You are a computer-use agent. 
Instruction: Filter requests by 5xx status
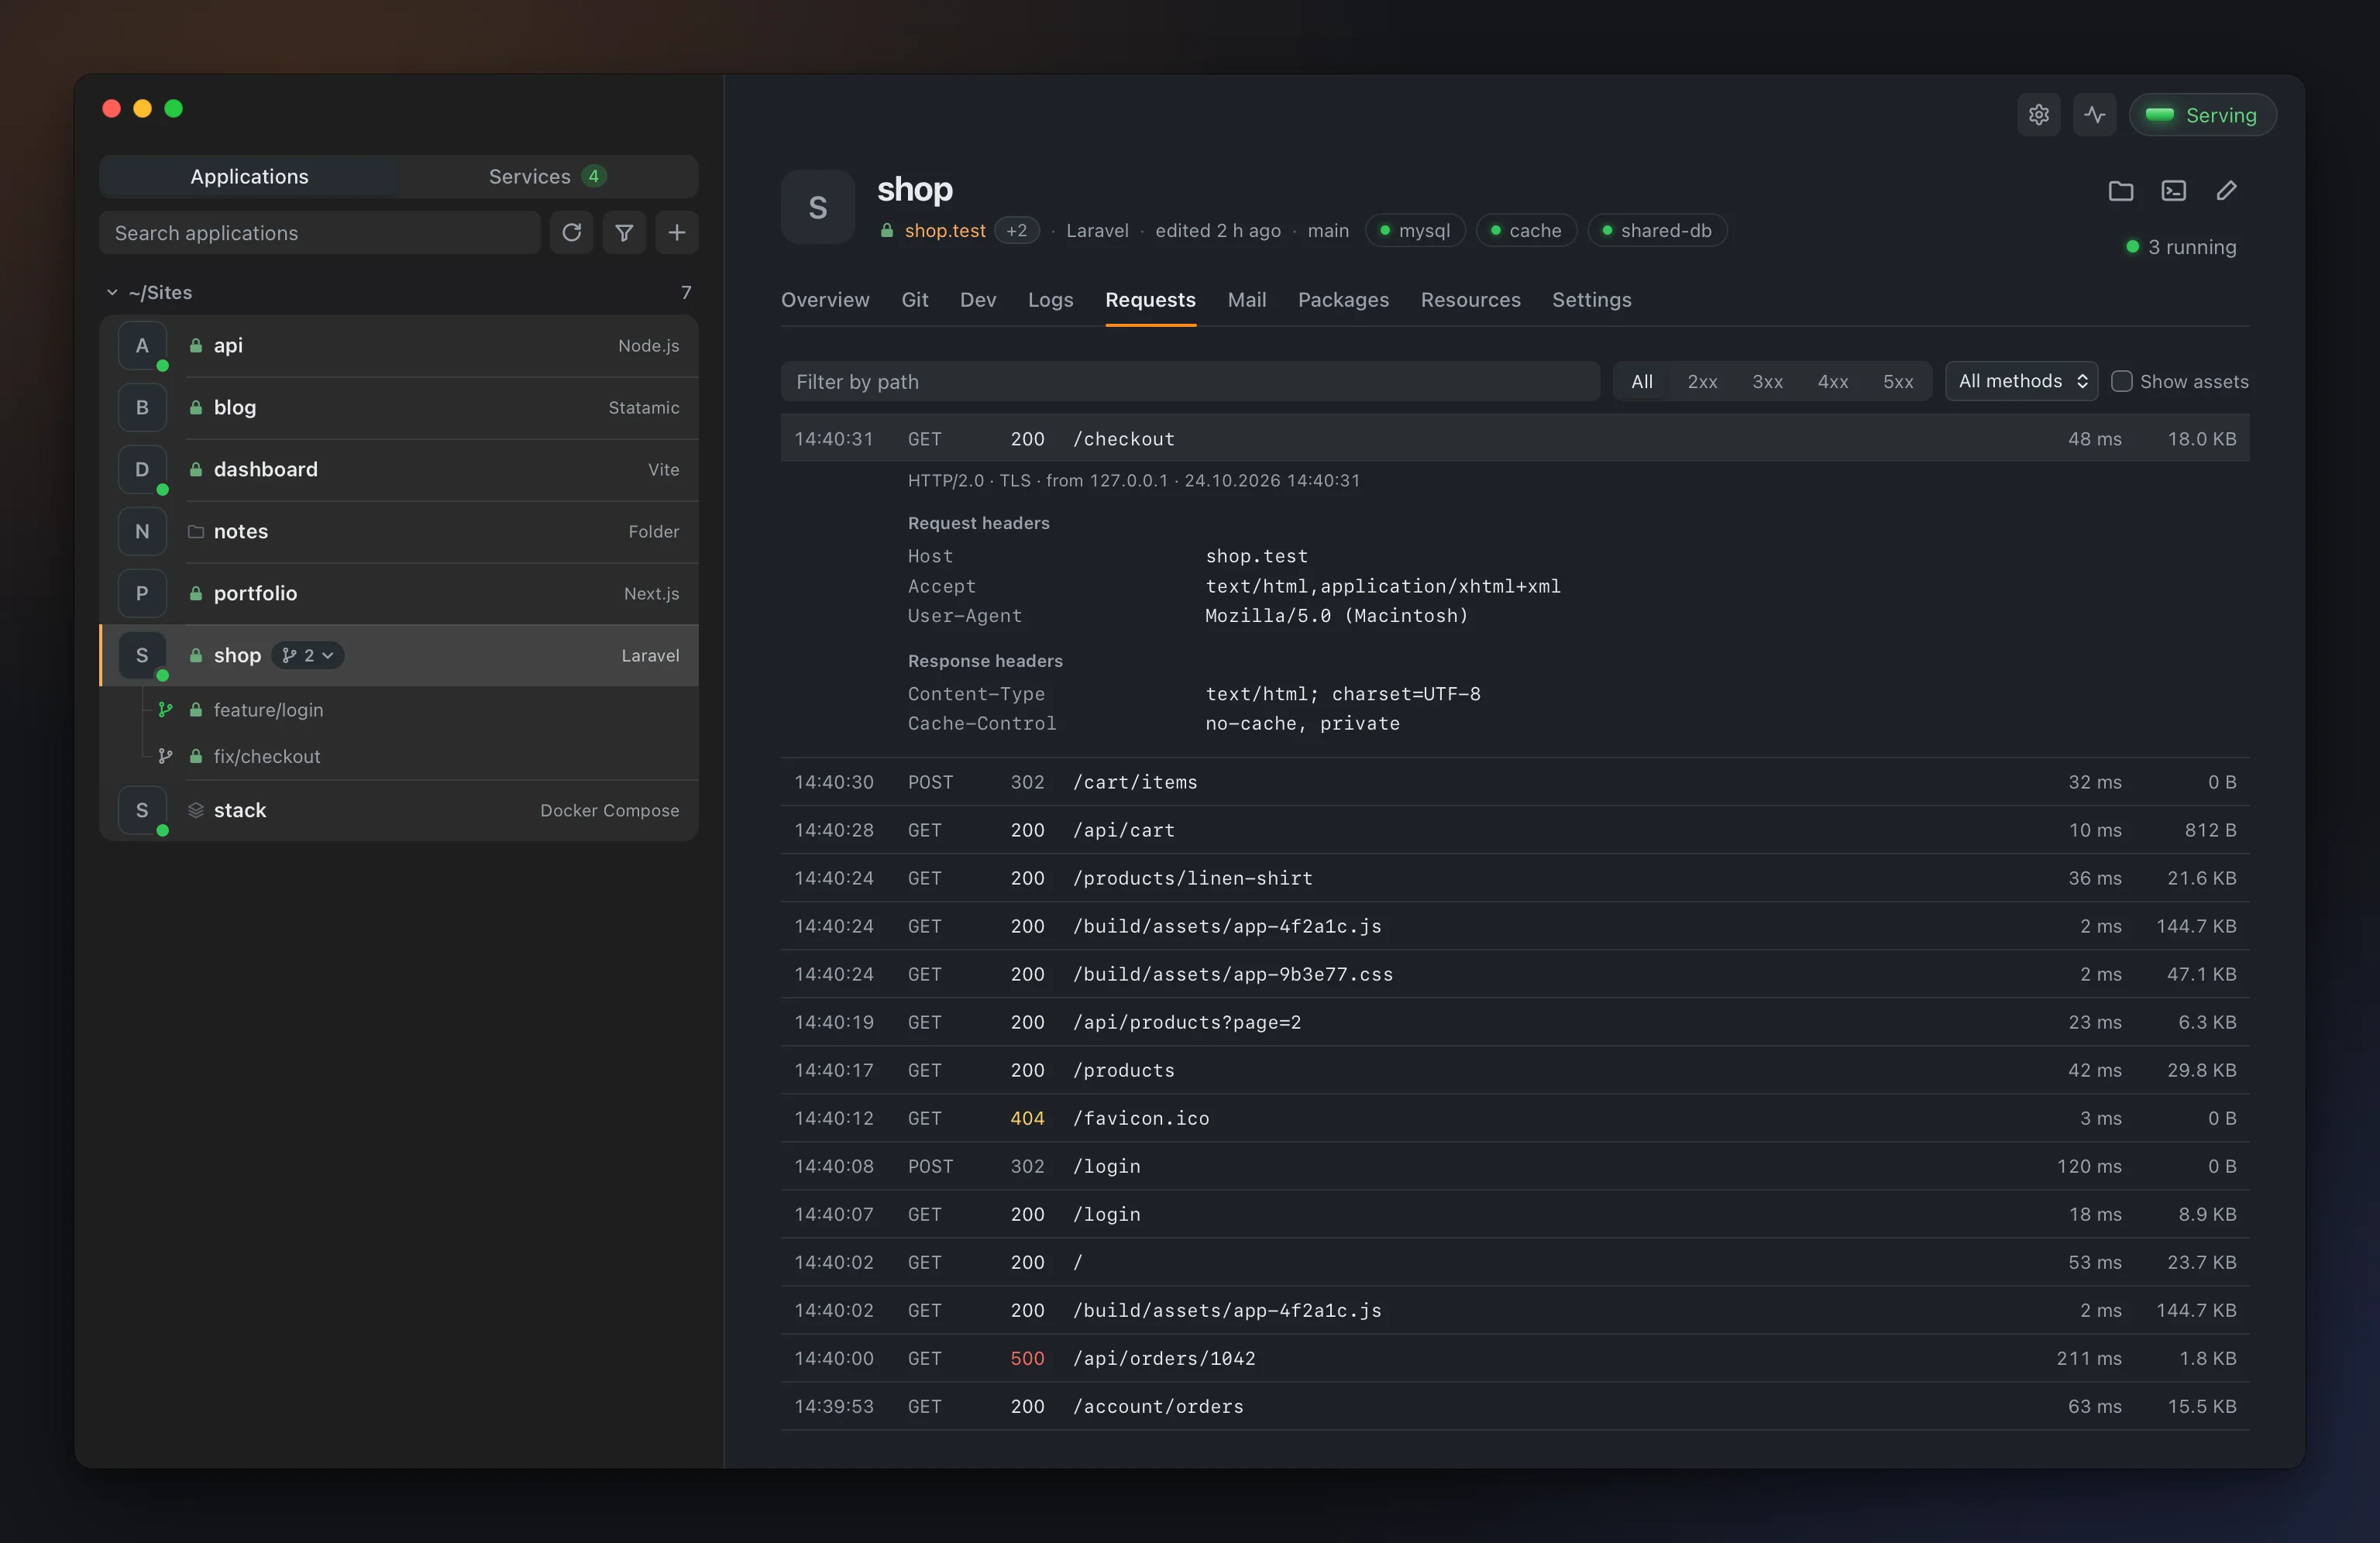coord(1898,382)
